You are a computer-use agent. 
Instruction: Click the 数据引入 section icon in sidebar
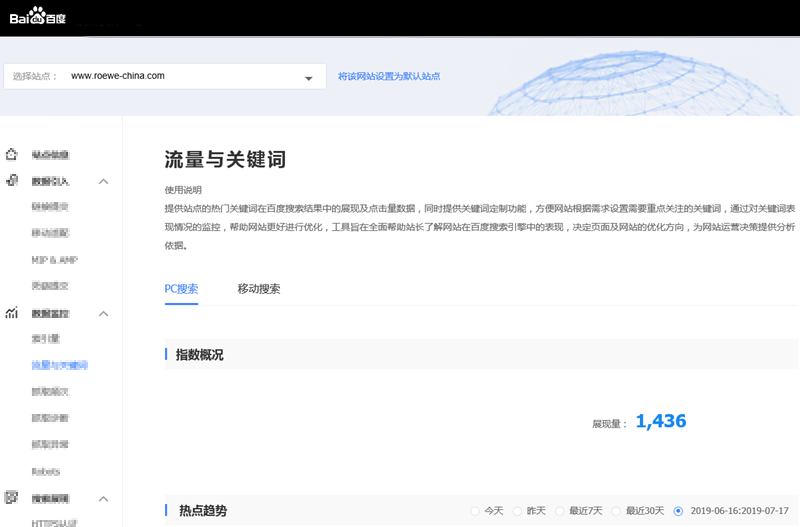pos(12,181)
